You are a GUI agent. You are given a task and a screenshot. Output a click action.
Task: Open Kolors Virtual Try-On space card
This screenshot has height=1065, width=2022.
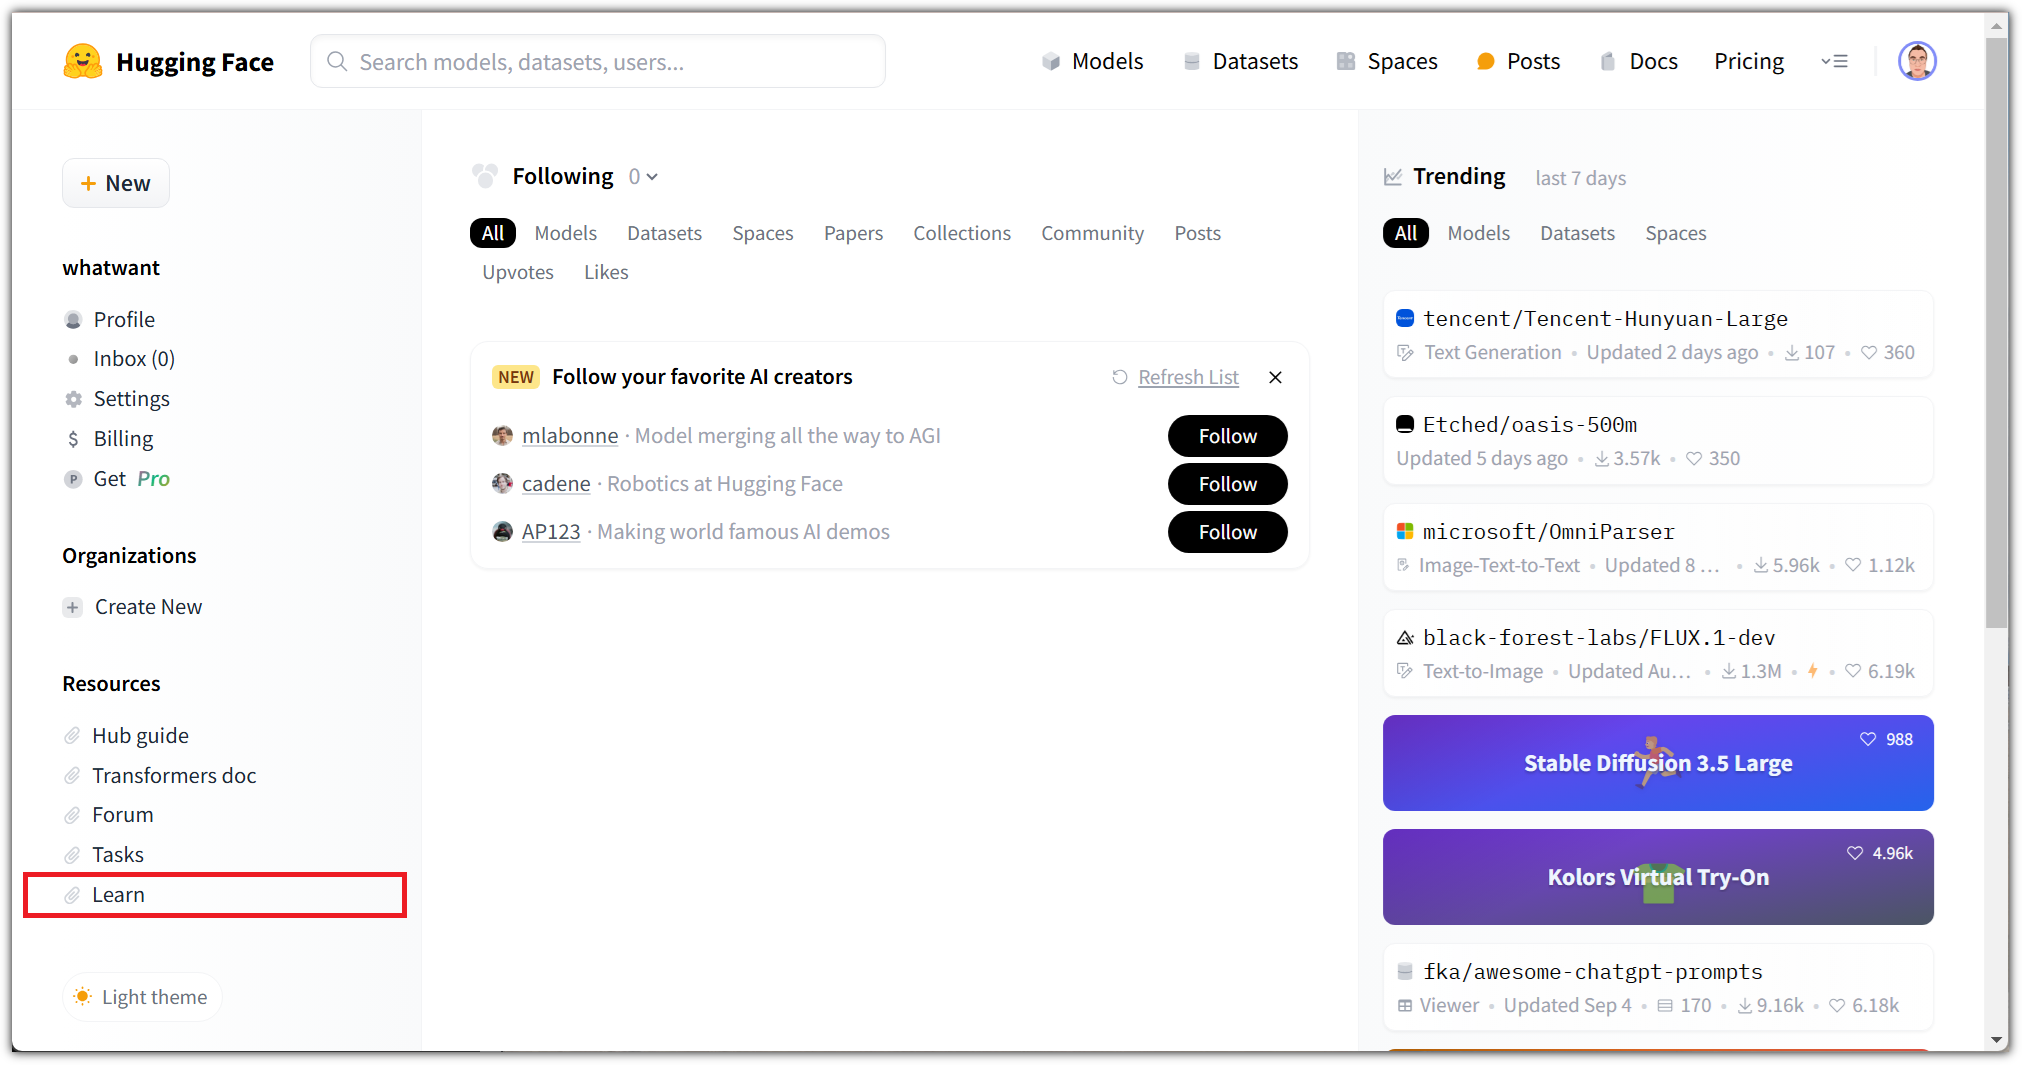(x=1657, y=877)
